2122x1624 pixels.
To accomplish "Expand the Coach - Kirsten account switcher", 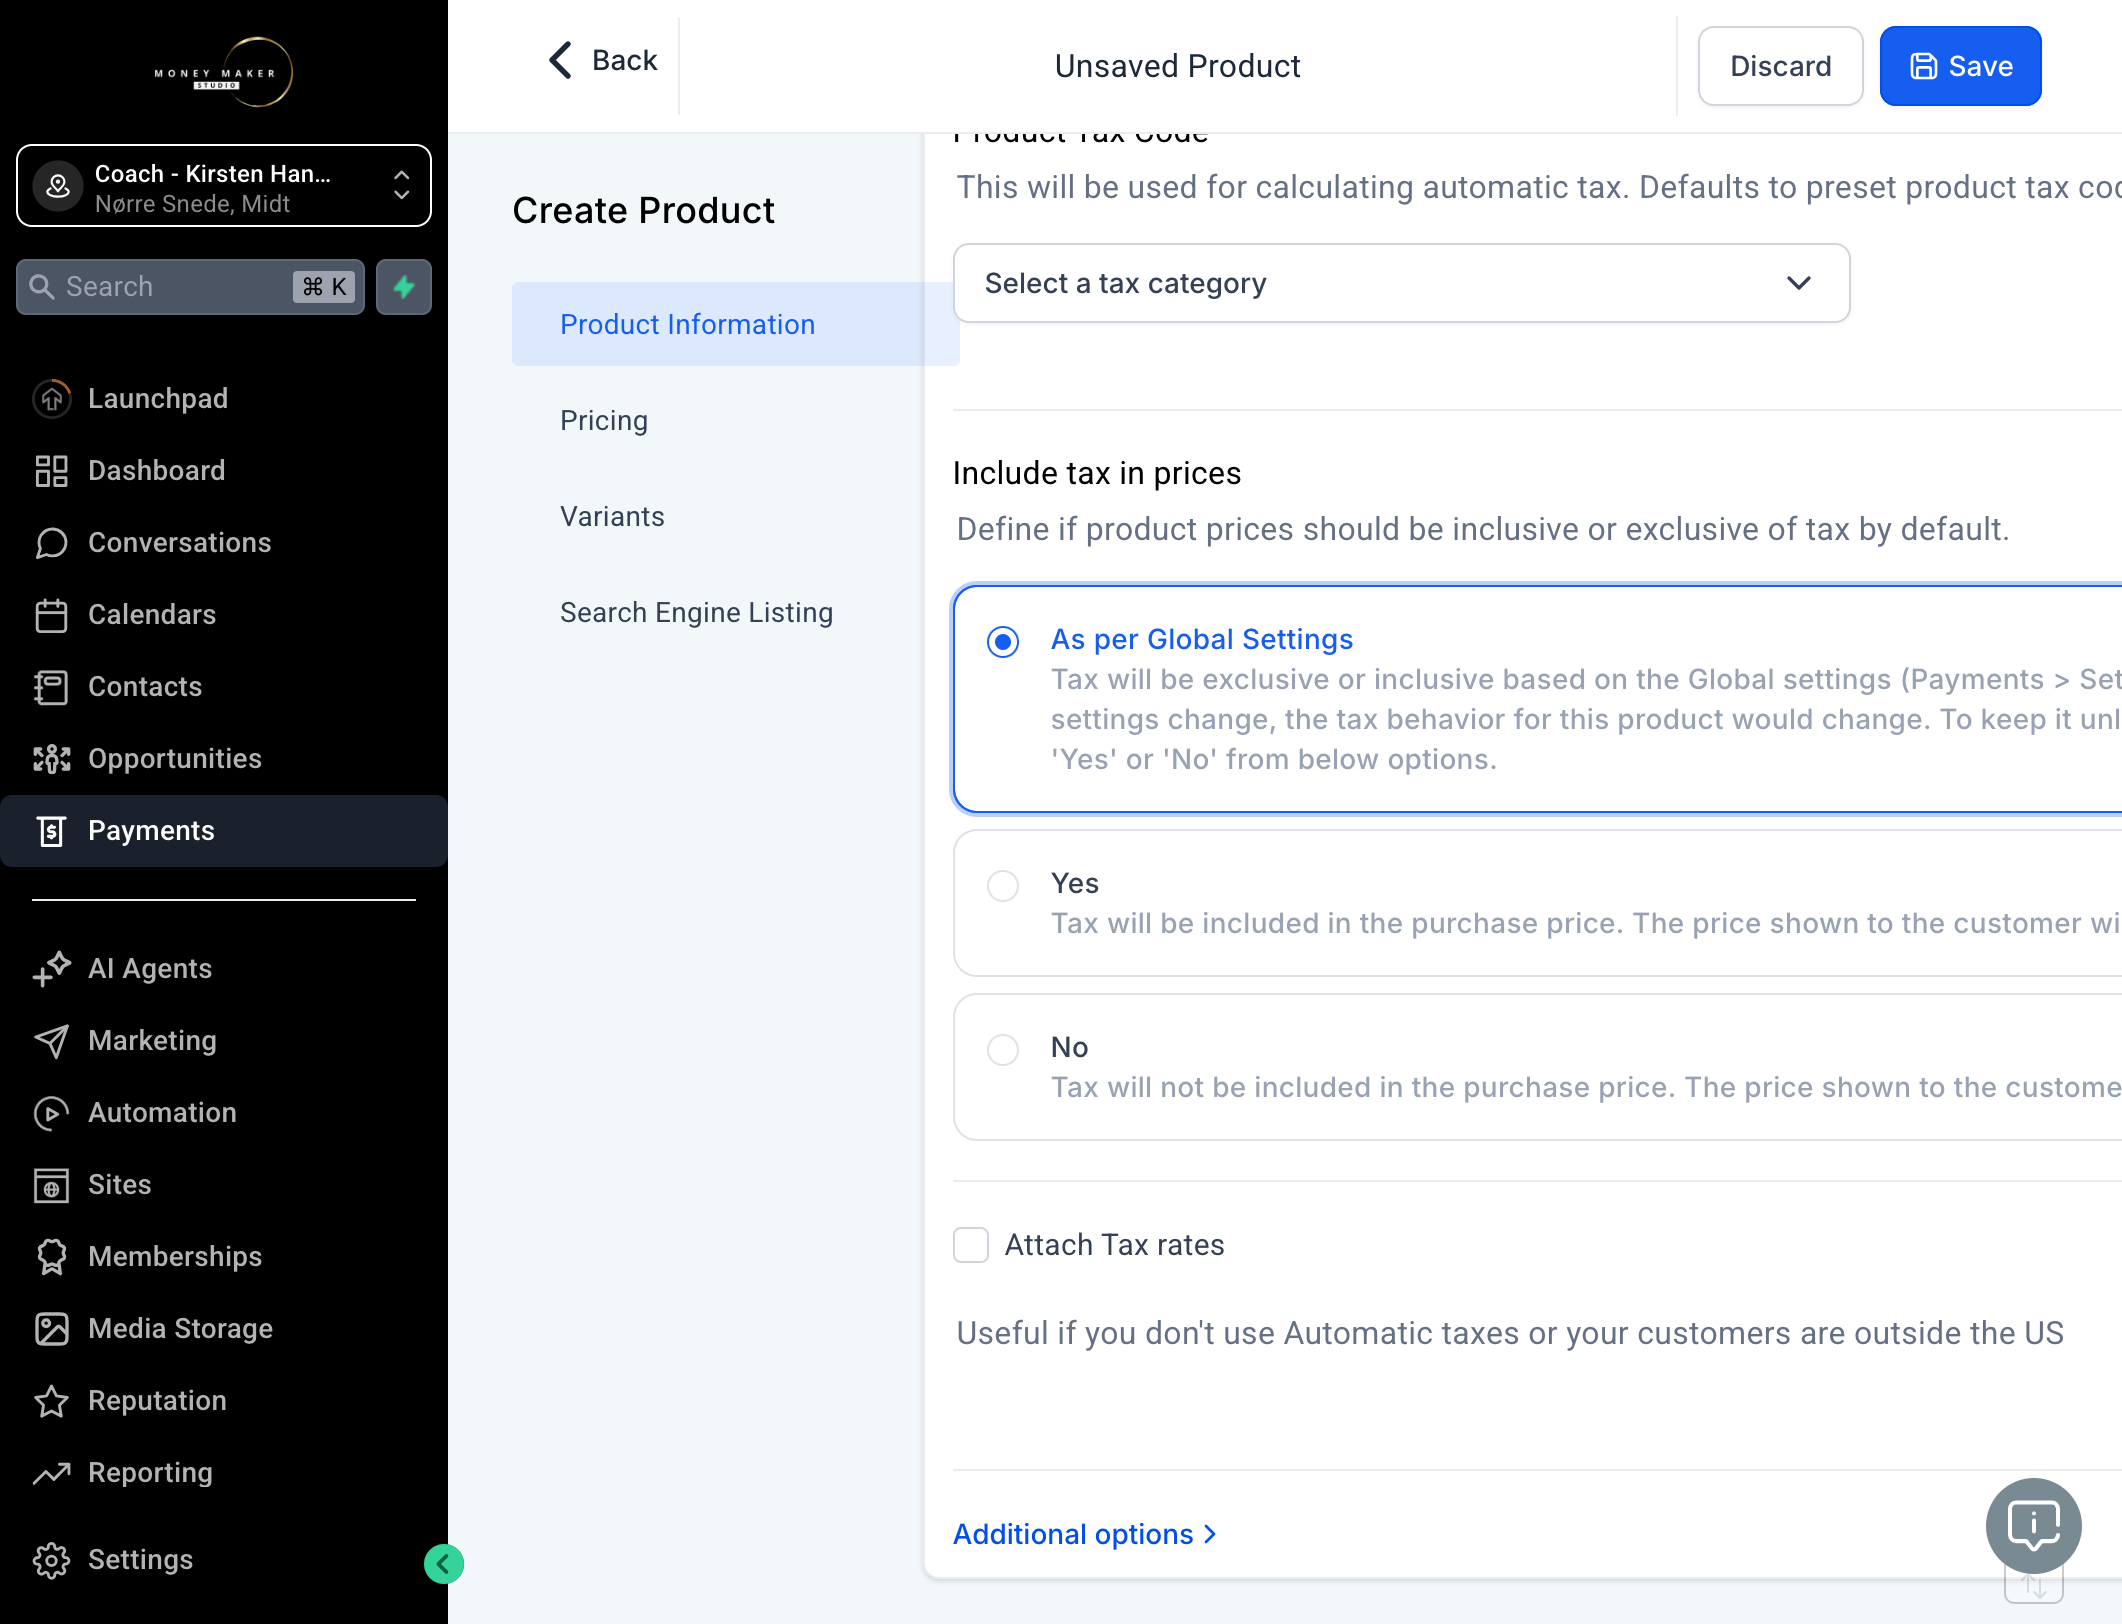I will point(224,186).
